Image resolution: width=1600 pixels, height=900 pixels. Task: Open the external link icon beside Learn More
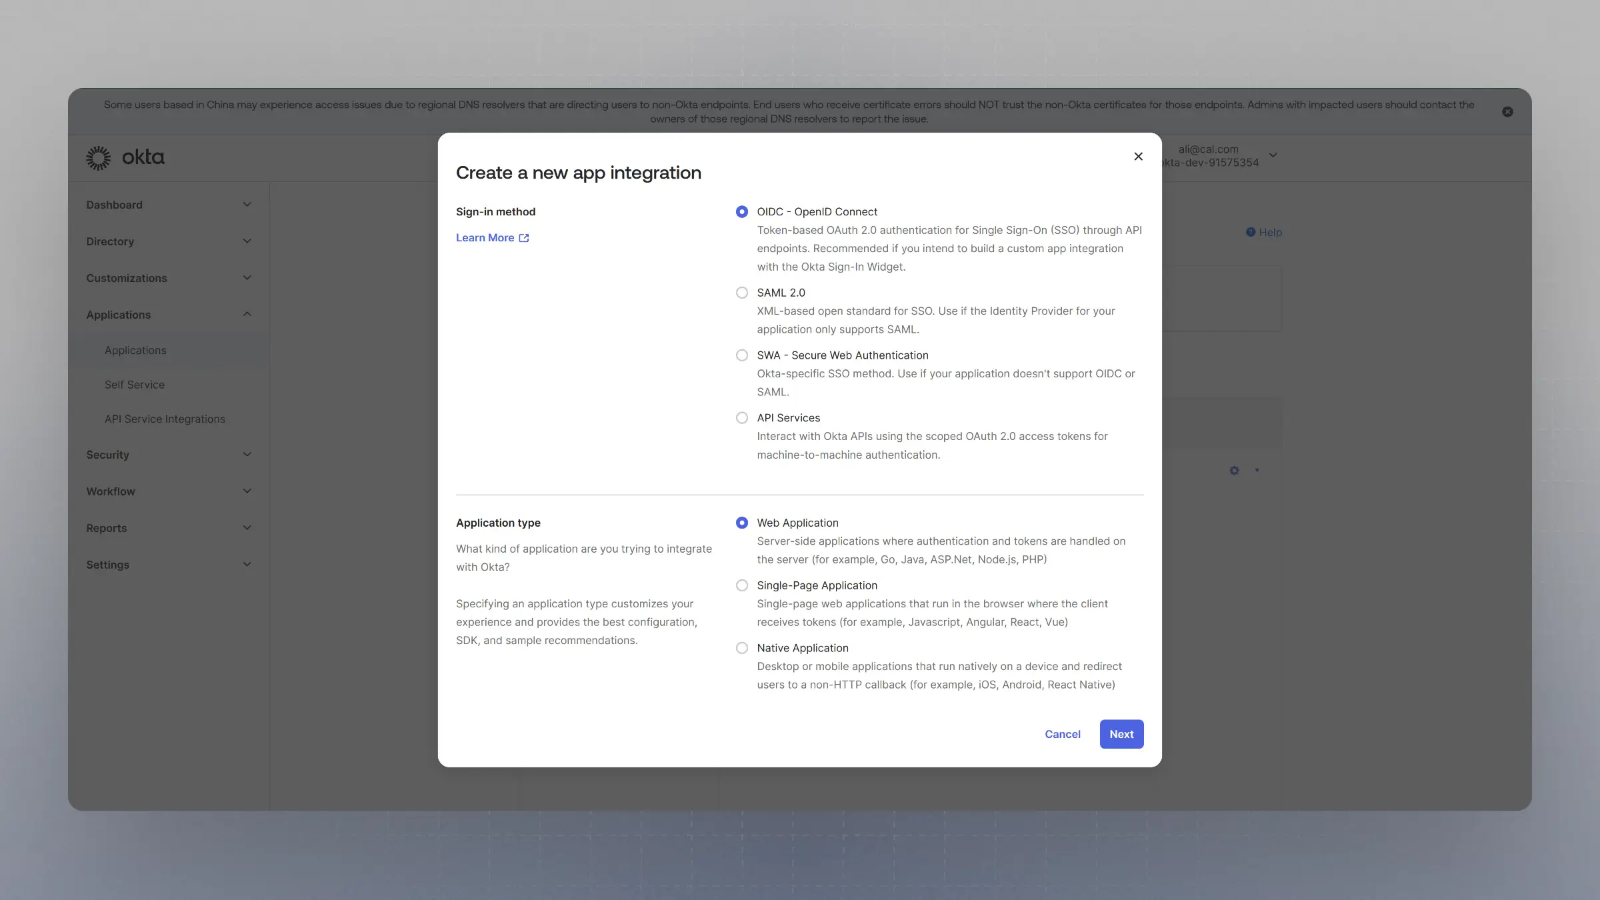(x=524, y=238)
